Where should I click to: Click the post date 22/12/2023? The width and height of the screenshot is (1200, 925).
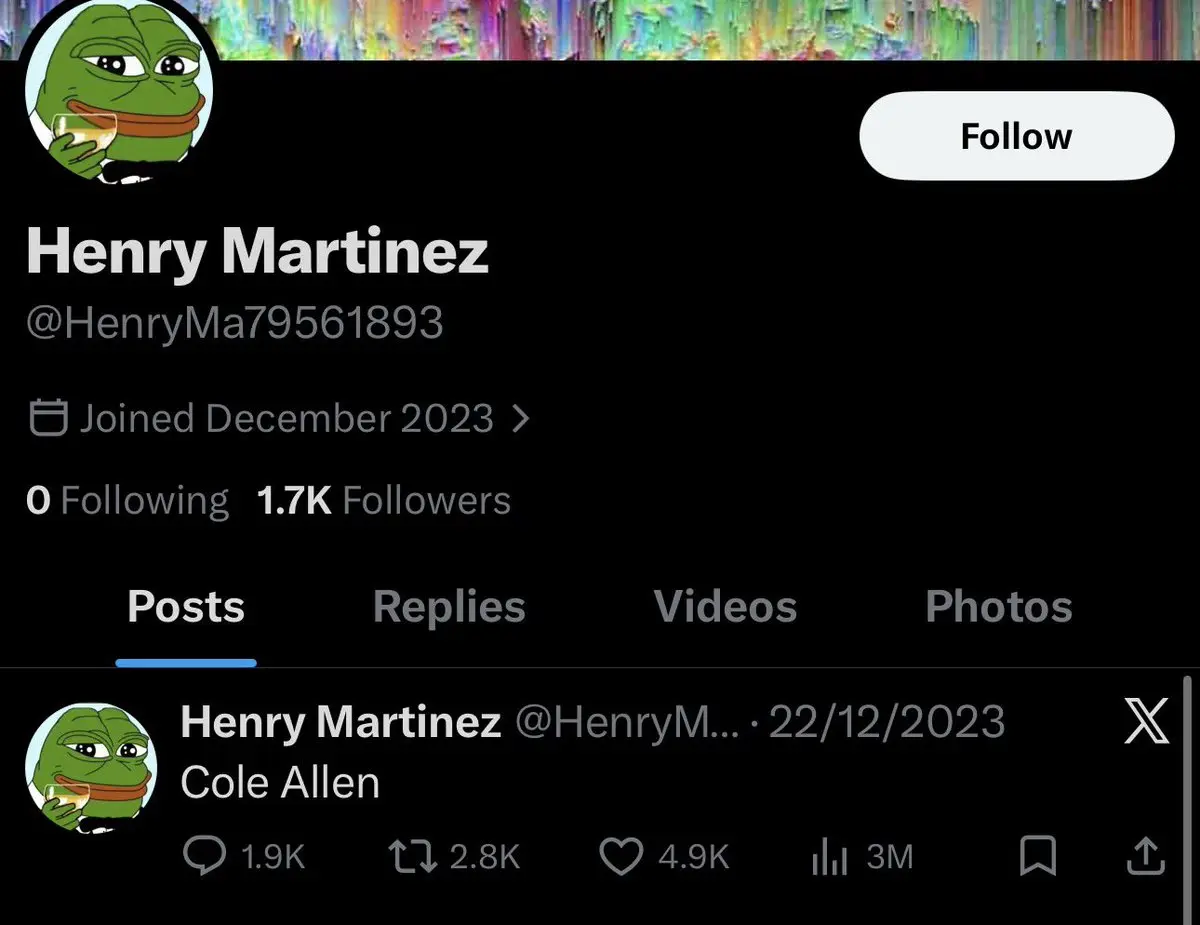click(x=886, y=722)
